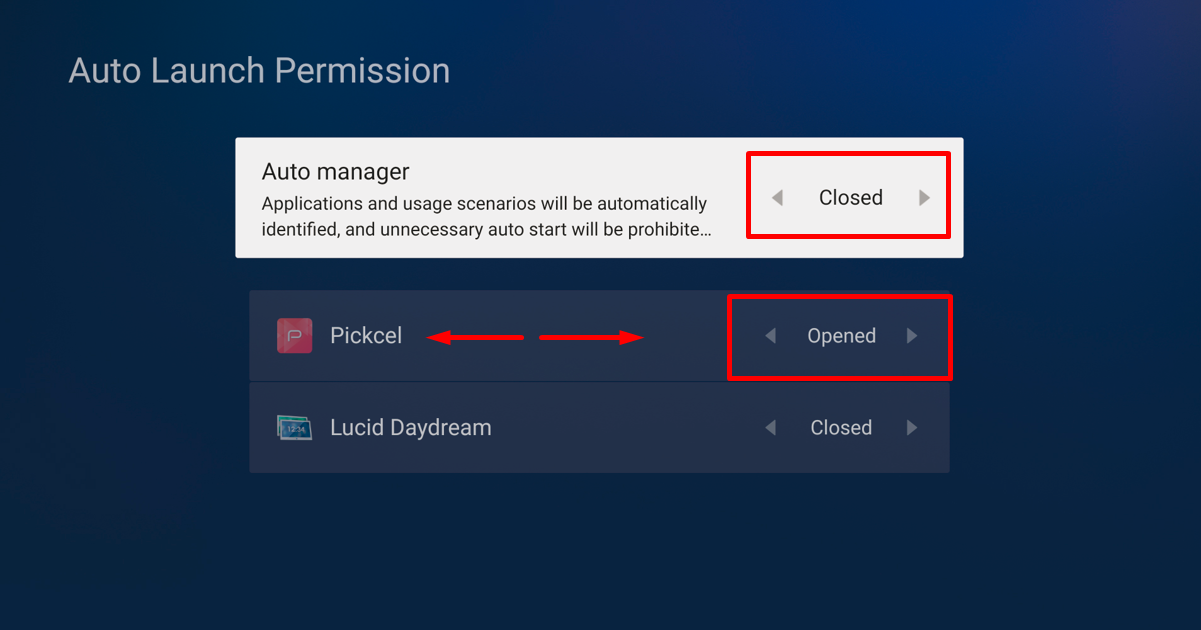Click the Lucid Daydream app icon
The height and width of the screenshot is (630, 1201).
tap(294, 427)
